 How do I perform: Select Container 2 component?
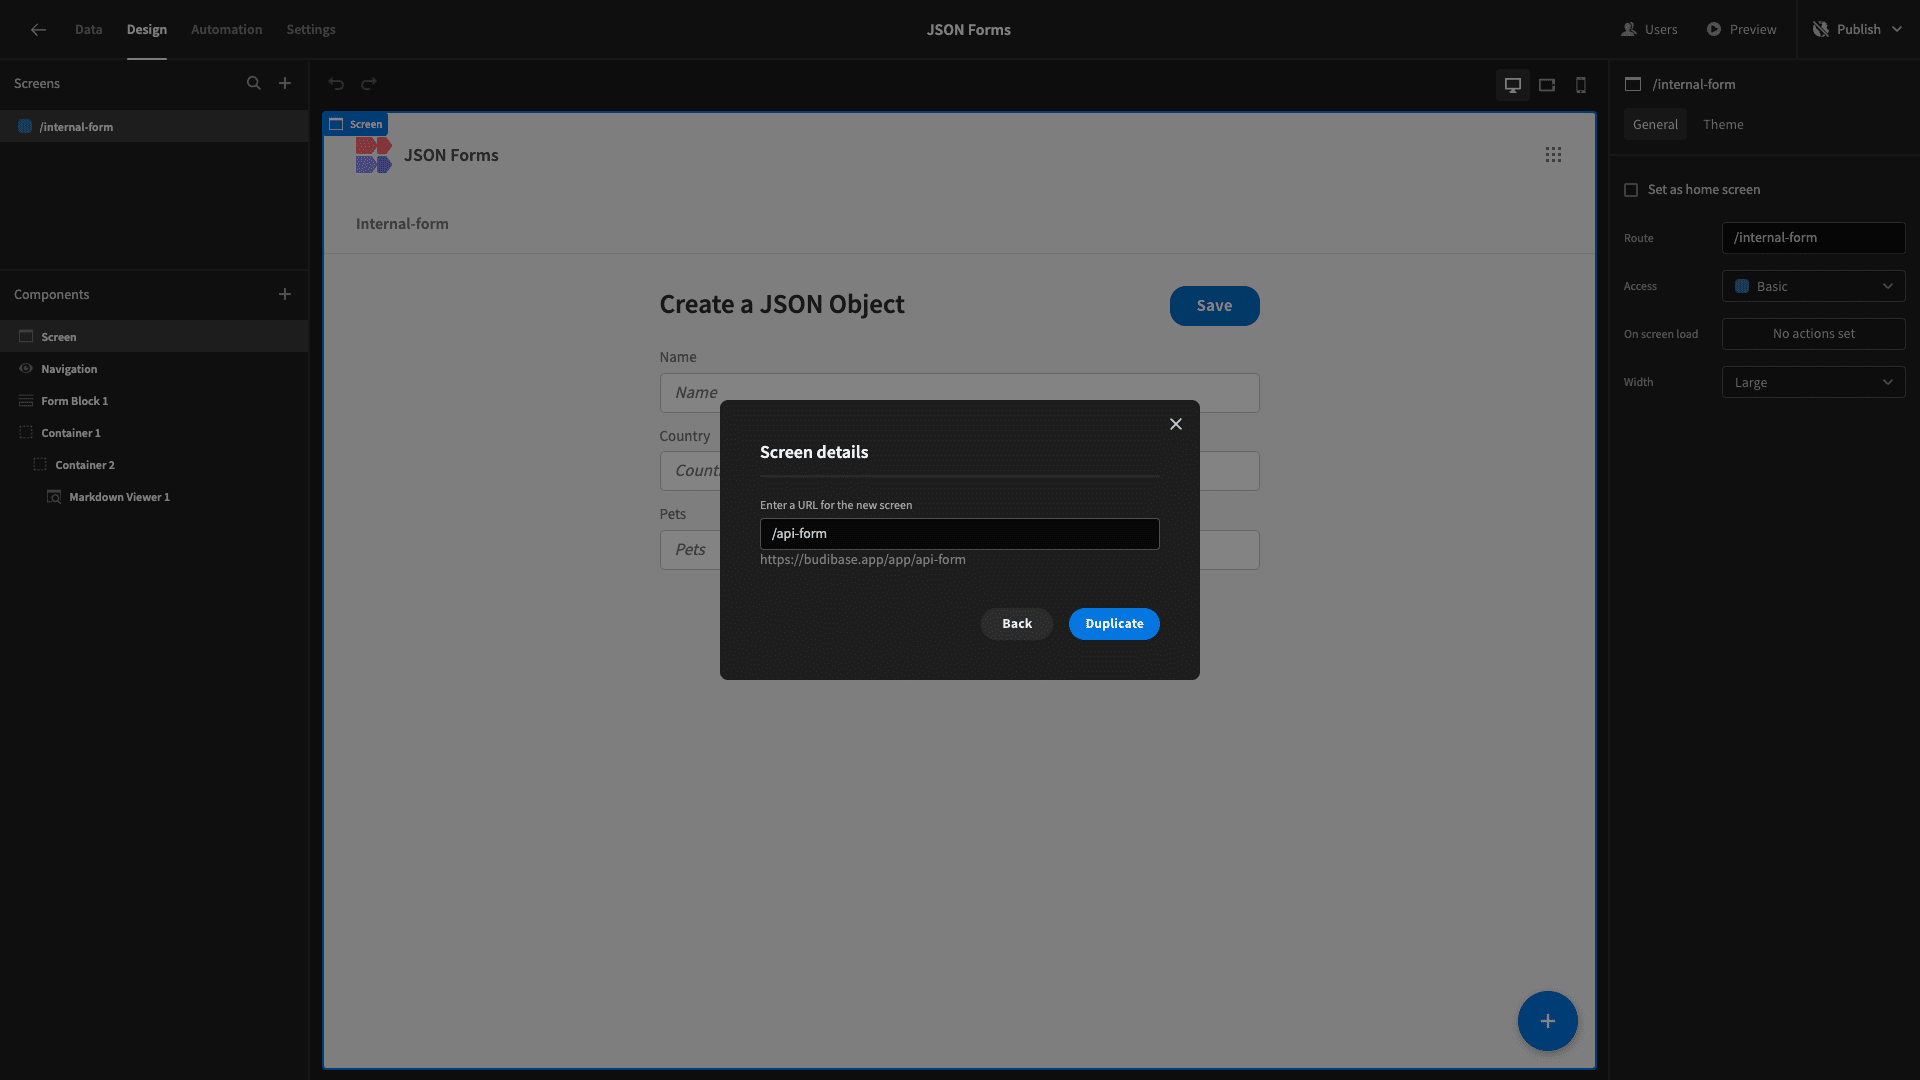click(154, 465)
